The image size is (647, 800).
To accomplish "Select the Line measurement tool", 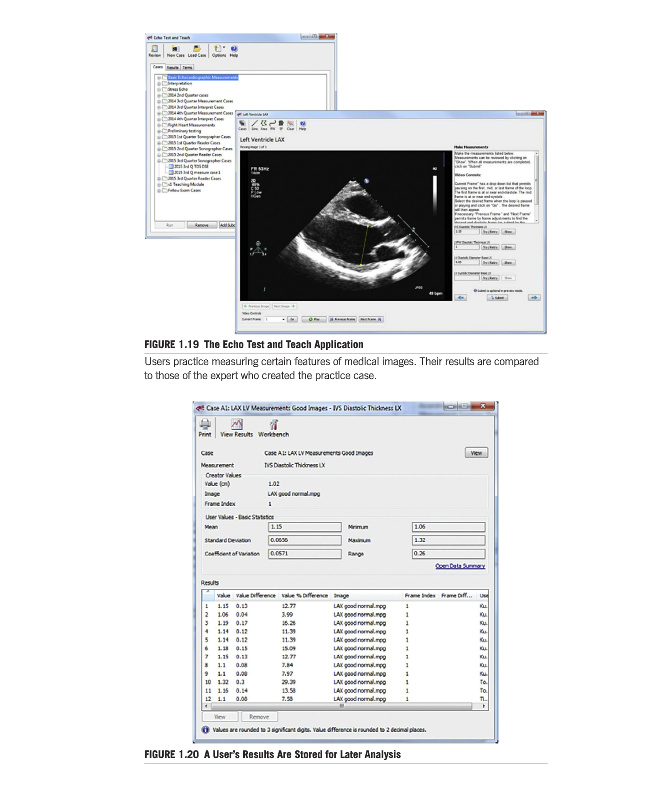I will tap(253, 125).
